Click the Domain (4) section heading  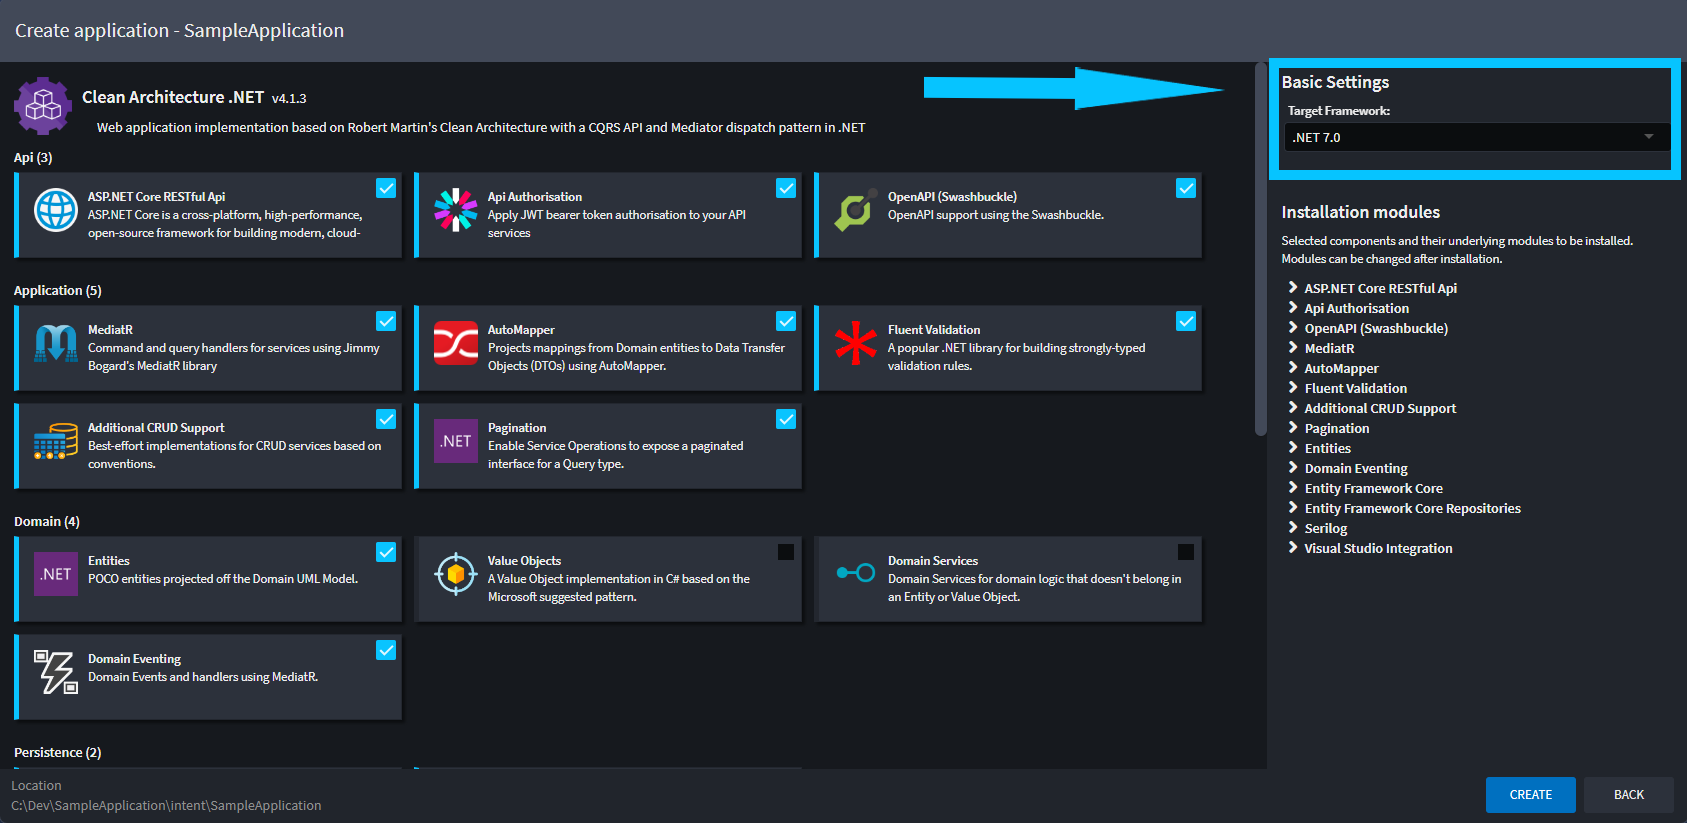[x=46, y=522]
